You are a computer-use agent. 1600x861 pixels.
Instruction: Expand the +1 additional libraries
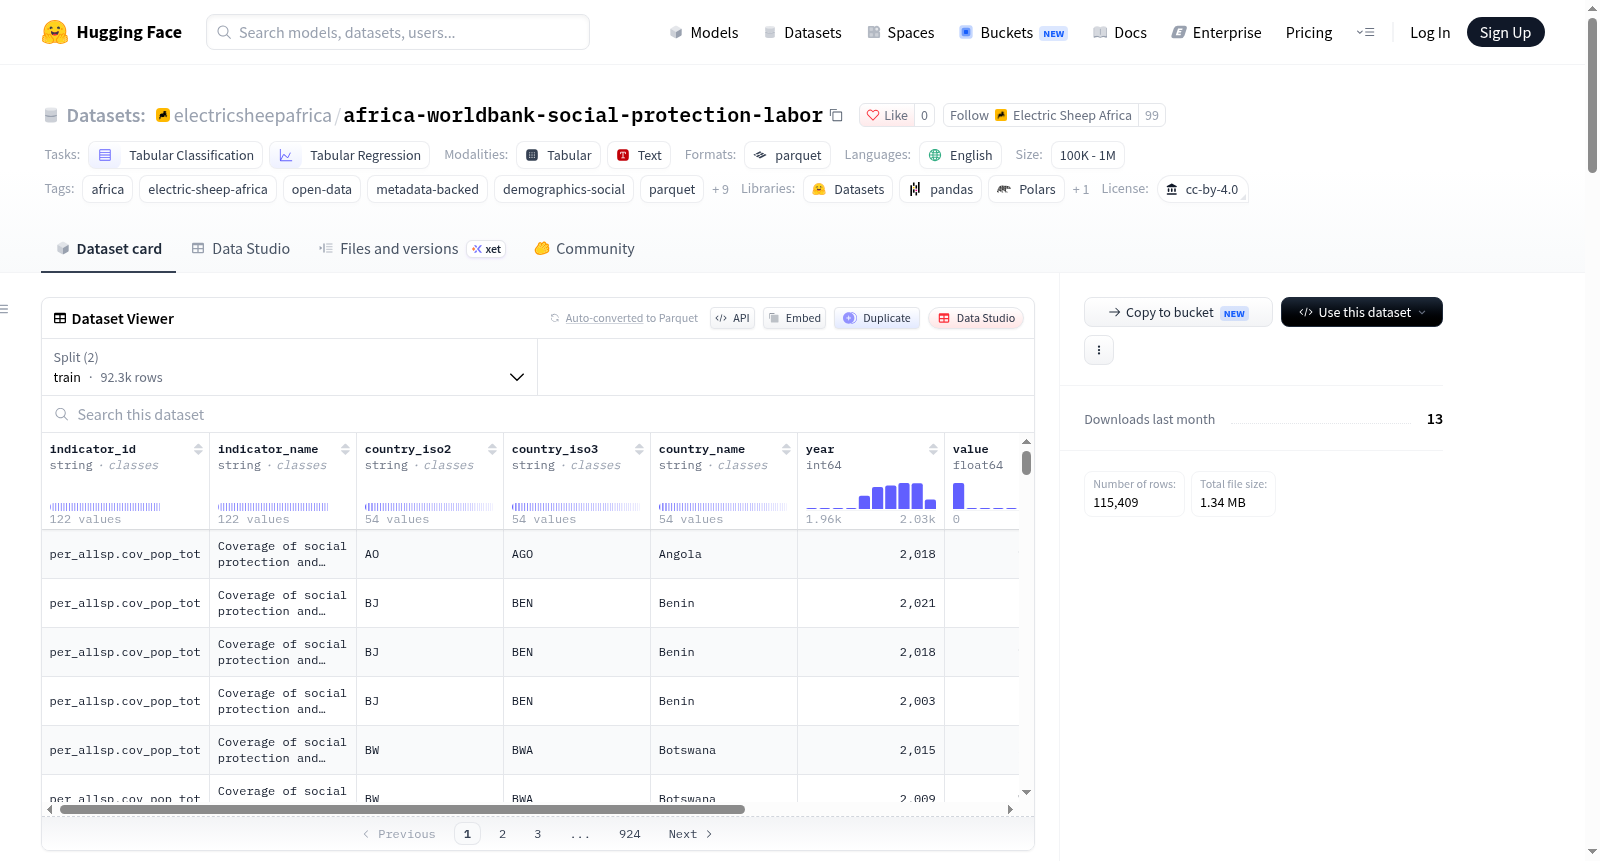coord(1080,189)
